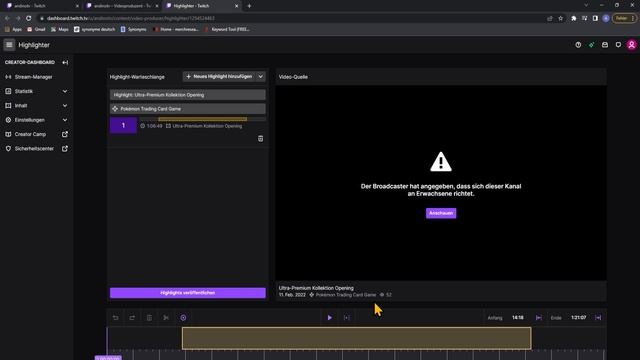Go back in browser history

point(7,18)
